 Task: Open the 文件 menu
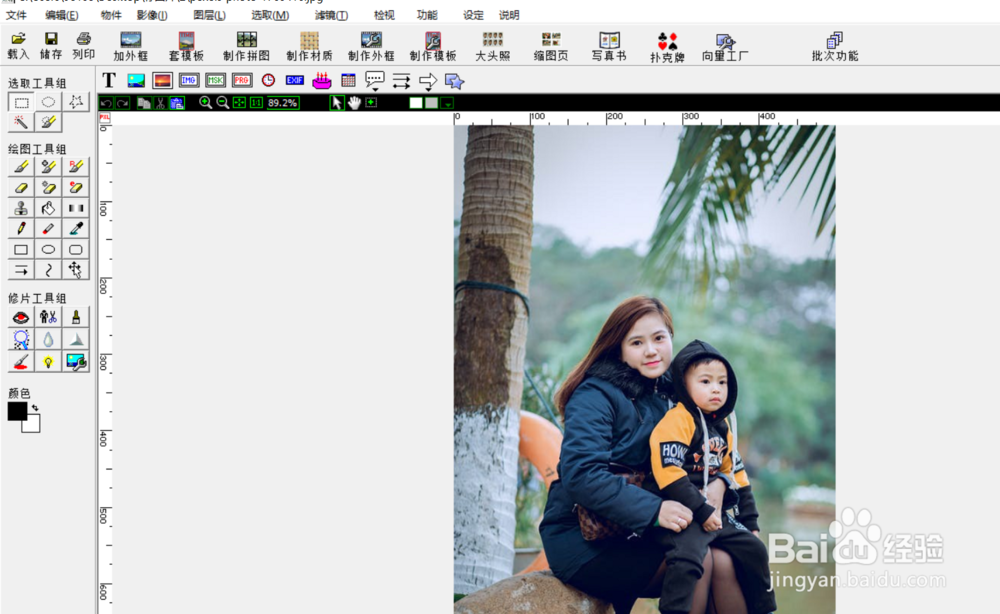click(17, 15)
